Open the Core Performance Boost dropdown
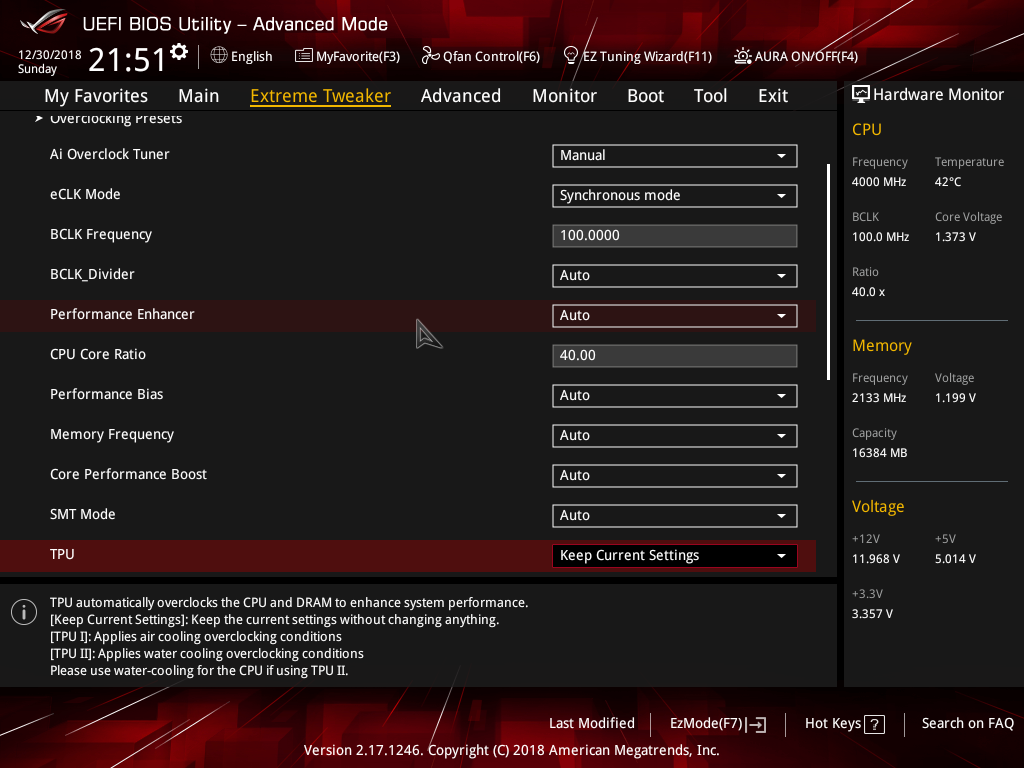 pos(675,475)
